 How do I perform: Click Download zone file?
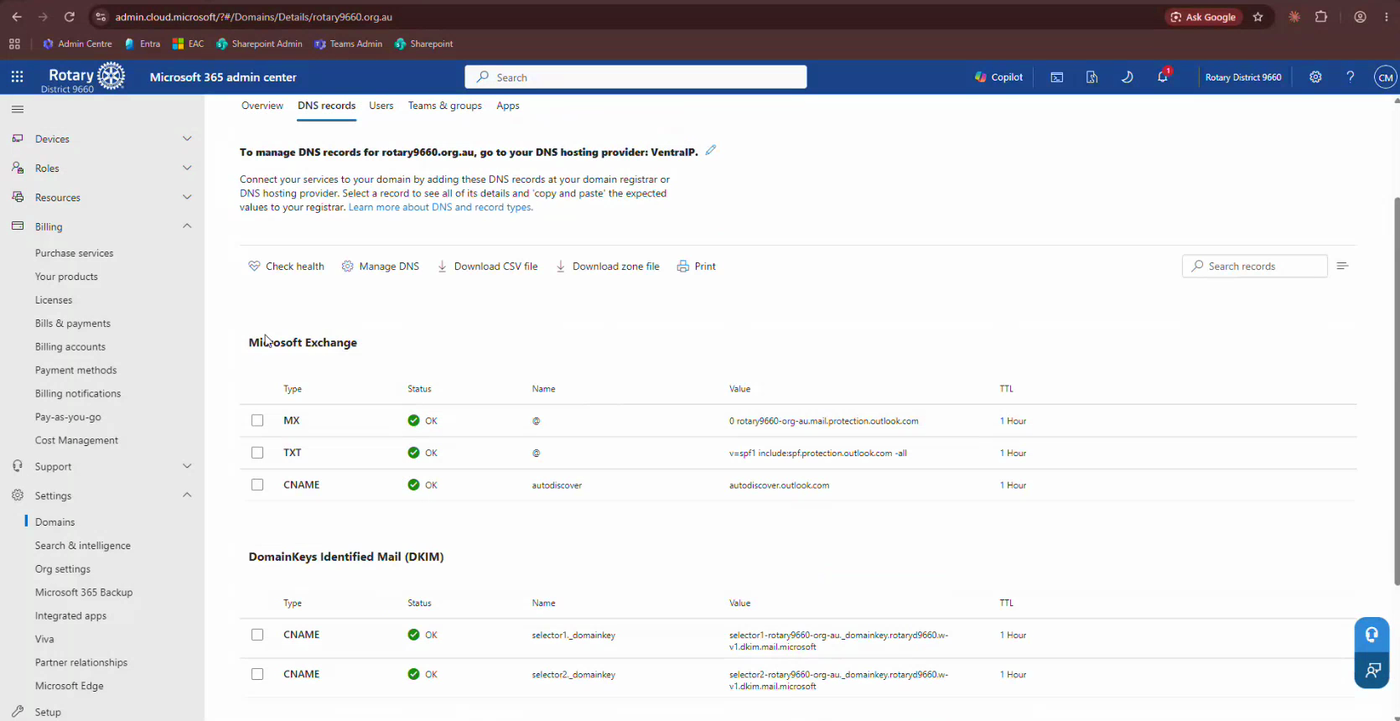607,266
